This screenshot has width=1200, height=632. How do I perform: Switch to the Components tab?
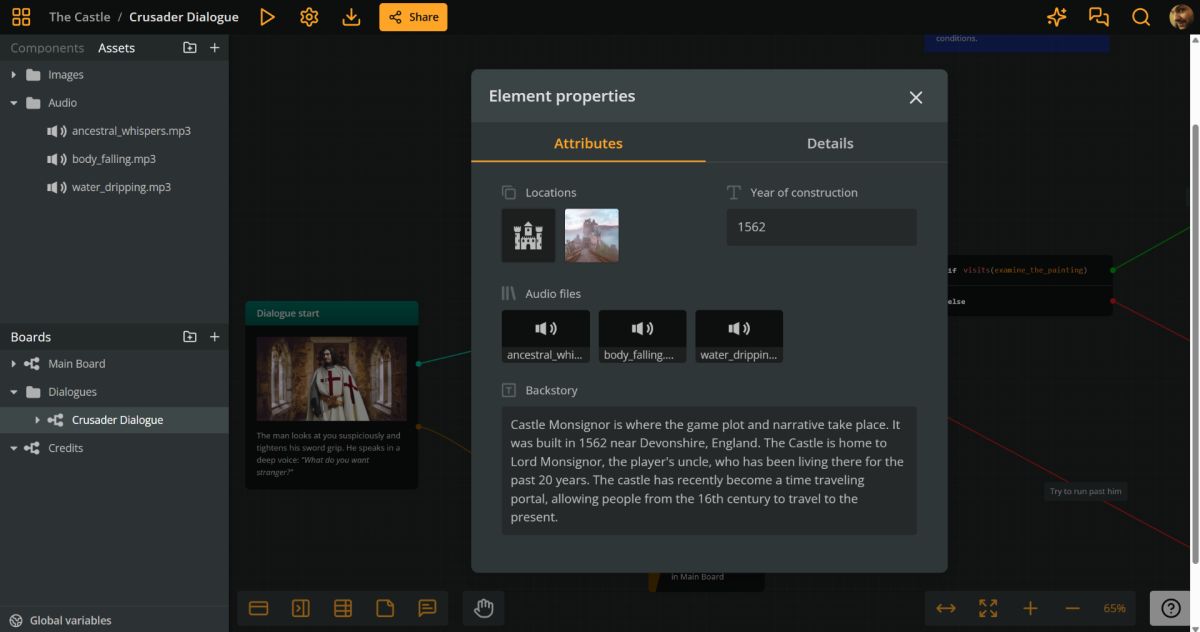[47, 48]
